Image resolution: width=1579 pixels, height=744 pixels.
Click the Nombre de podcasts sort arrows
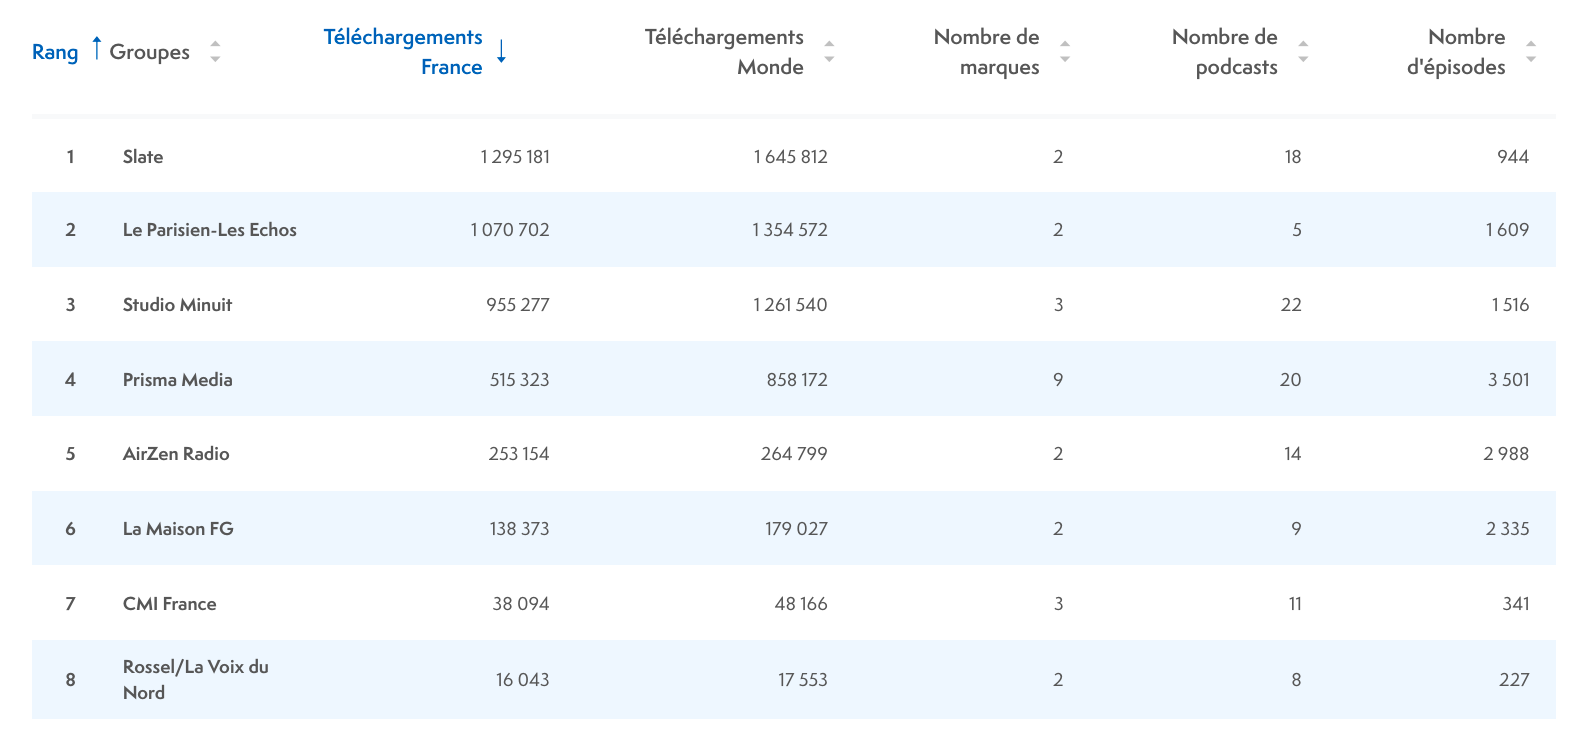[1302, 52]
